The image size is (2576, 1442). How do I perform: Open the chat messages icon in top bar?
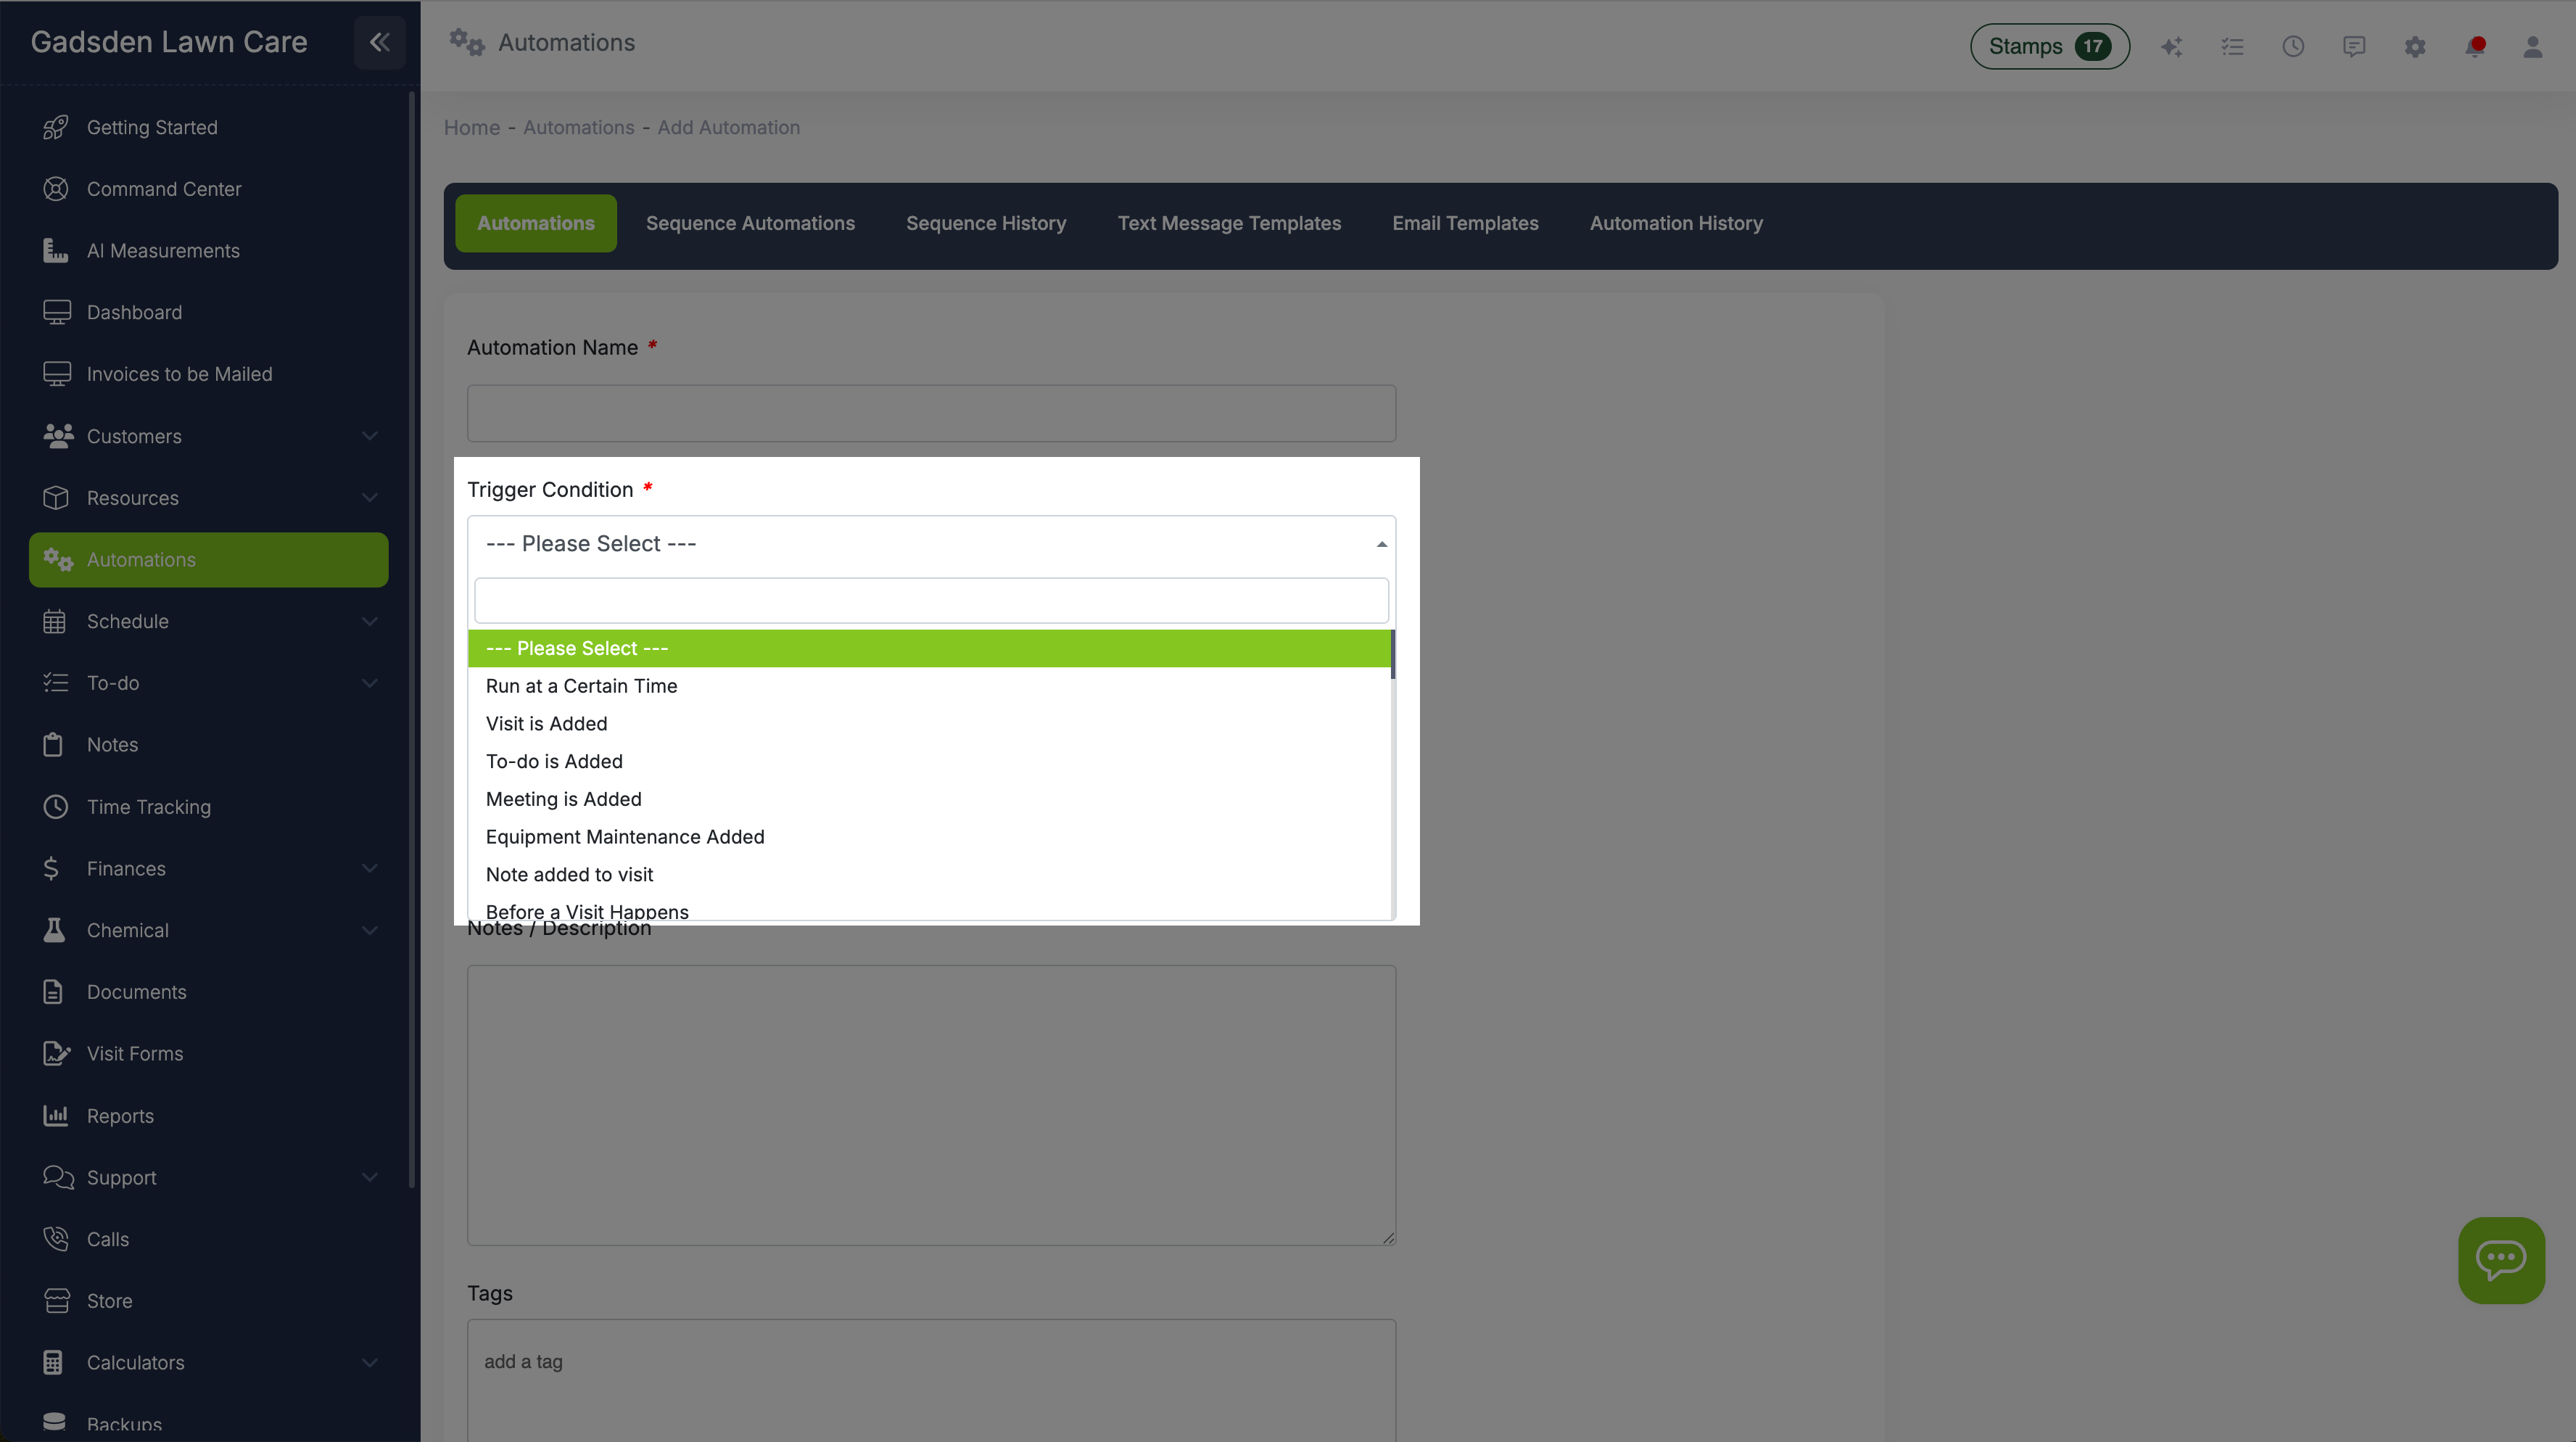tap(2354, 46)
